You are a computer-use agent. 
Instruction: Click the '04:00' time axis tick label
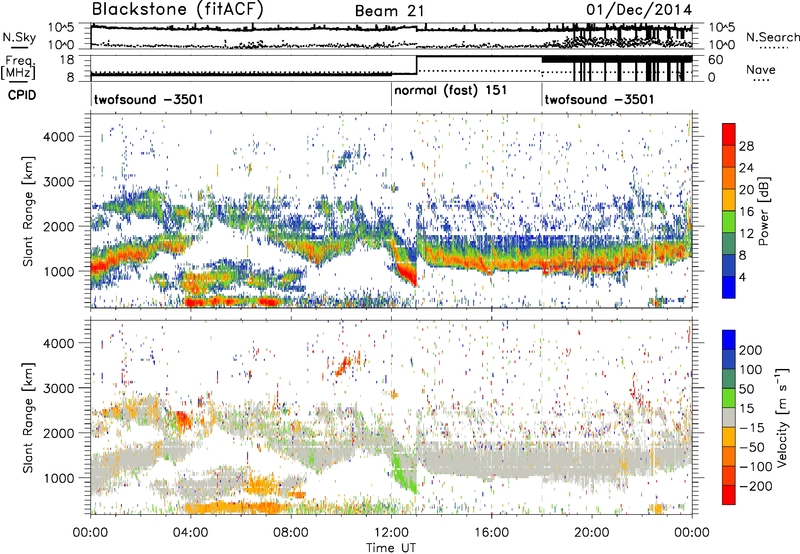click(x=190, y=533)
